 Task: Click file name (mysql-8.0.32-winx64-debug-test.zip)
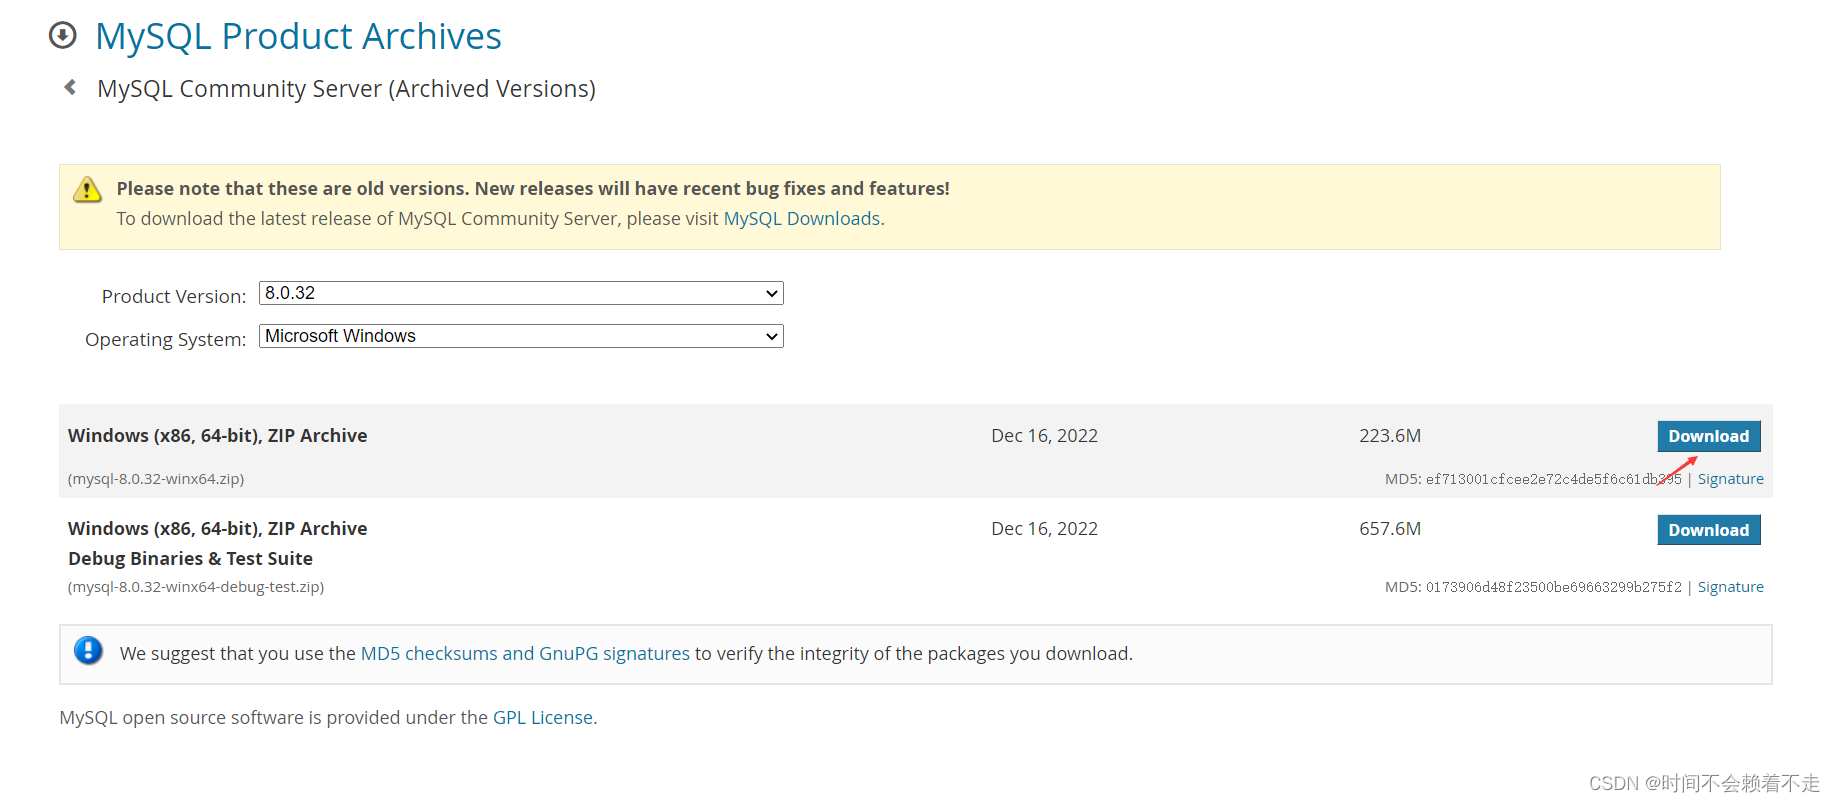196,587
